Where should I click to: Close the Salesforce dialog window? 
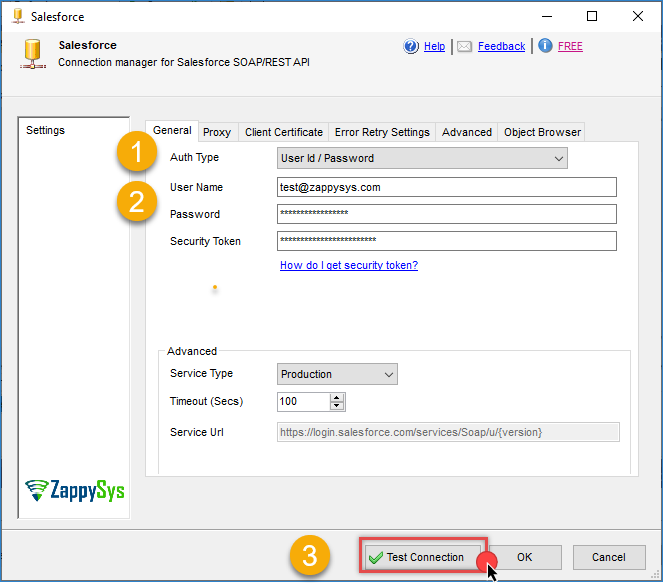(x=638, y=16)
